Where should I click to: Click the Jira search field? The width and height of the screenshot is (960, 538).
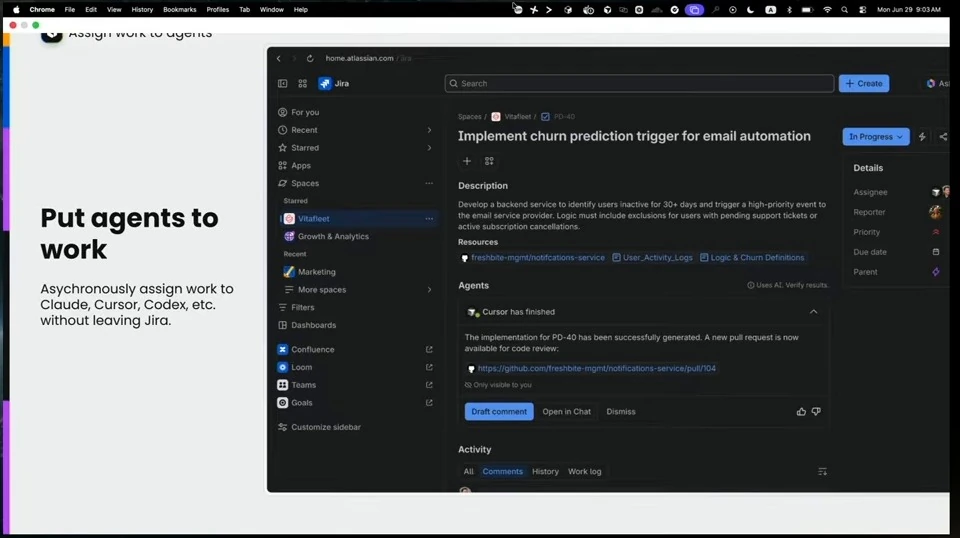pyautogui.click(x=639, y=83)
